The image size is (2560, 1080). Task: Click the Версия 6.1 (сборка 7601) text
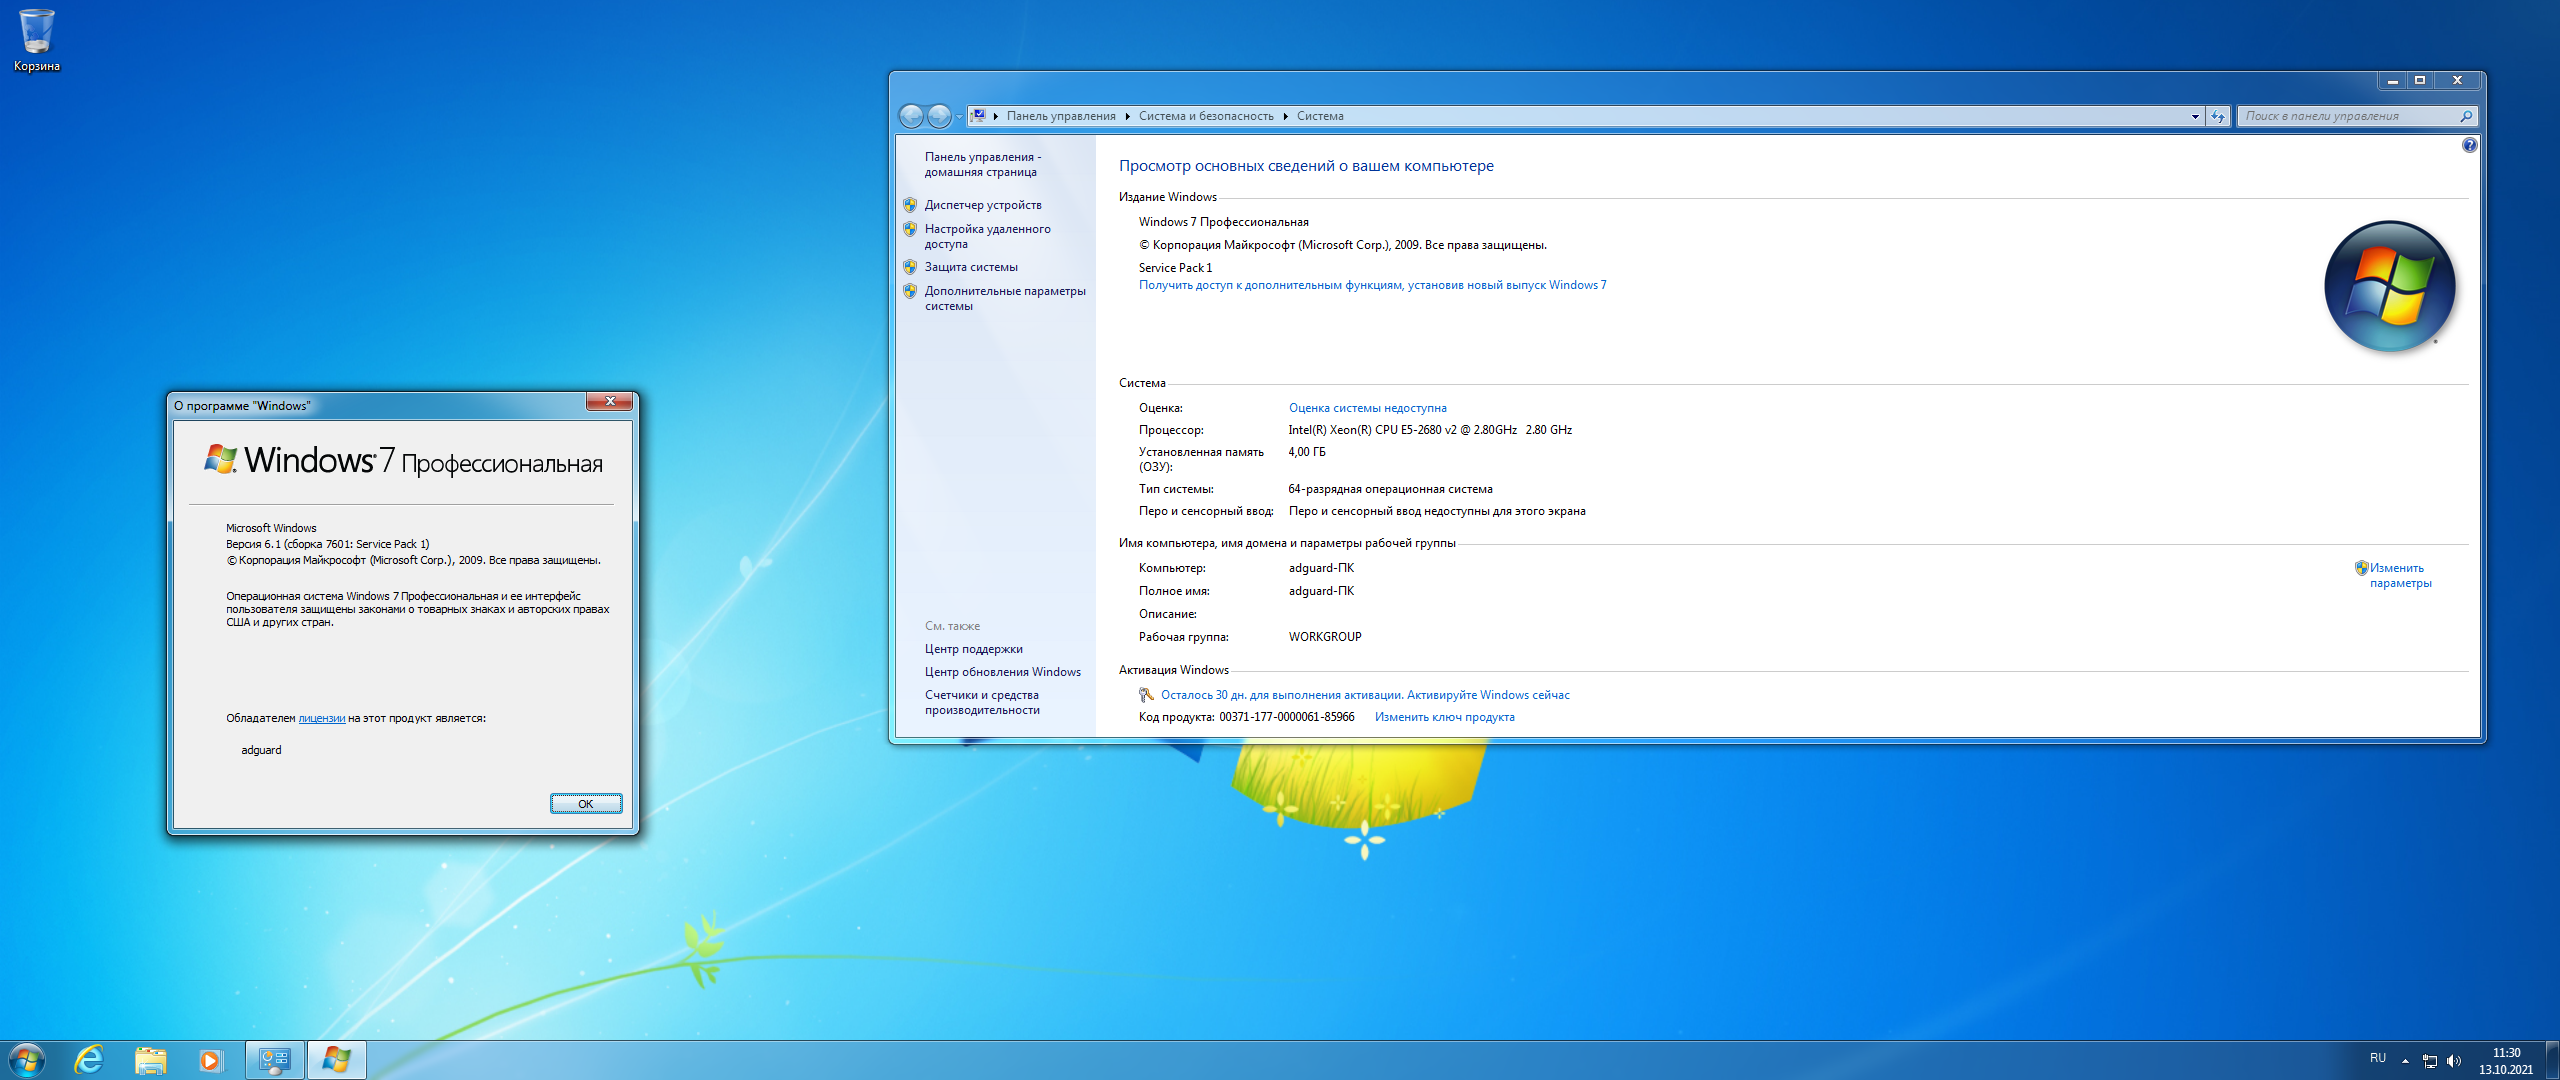[327, 544]
